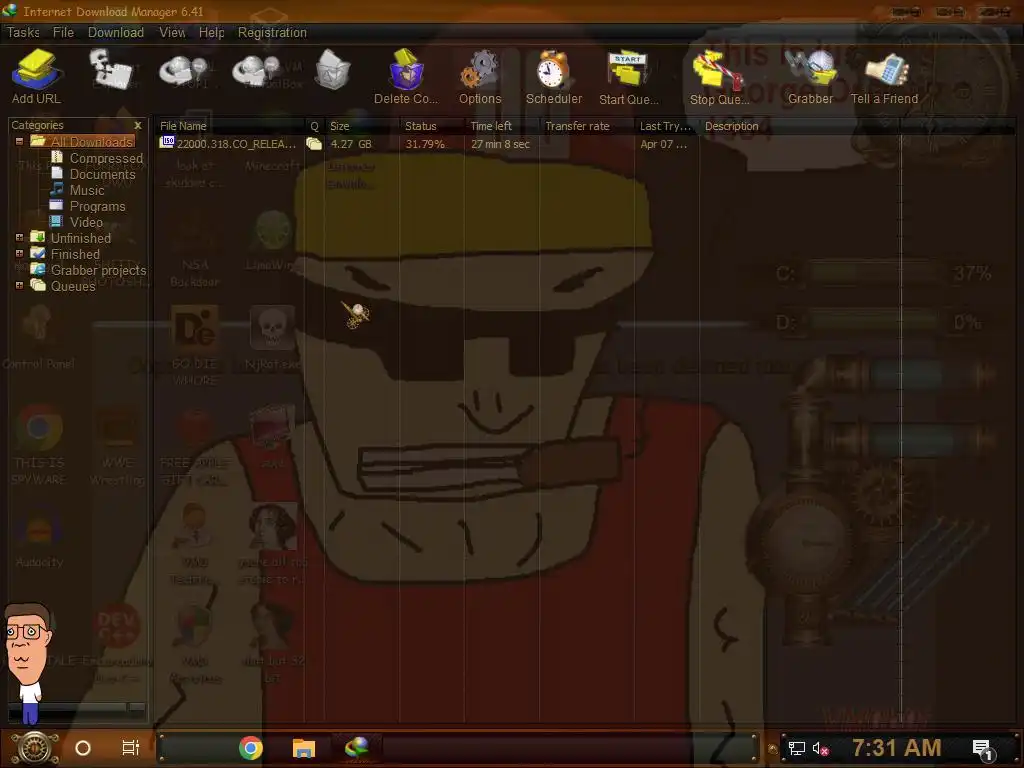Sort by the Q column header

(314, 126)
